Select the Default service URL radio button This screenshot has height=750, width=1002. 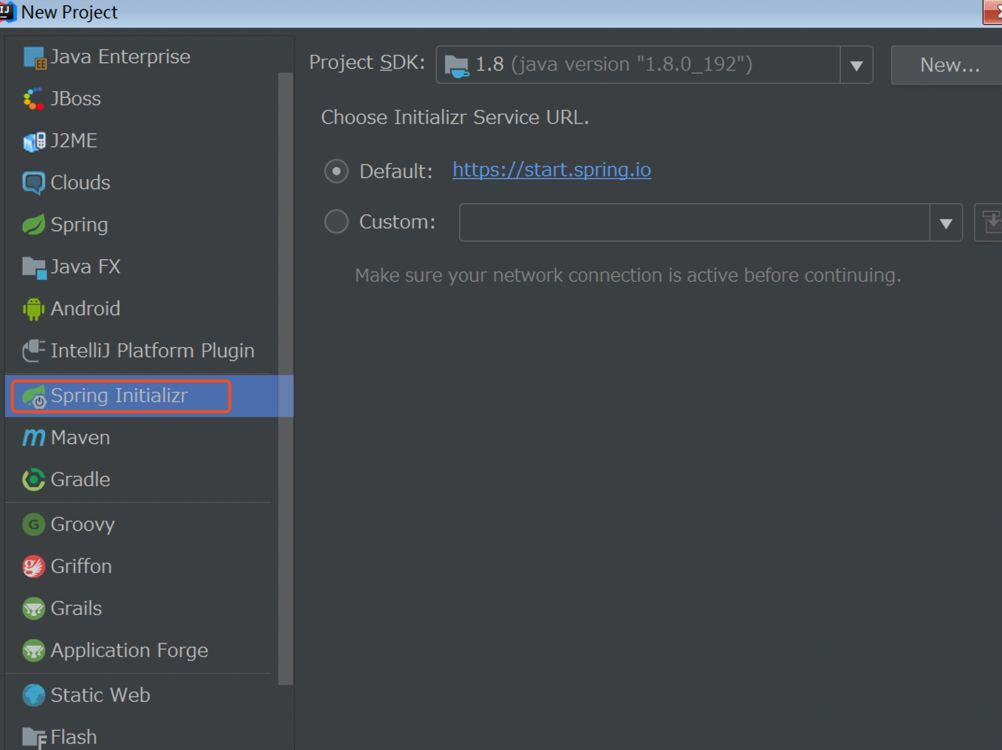336,171
